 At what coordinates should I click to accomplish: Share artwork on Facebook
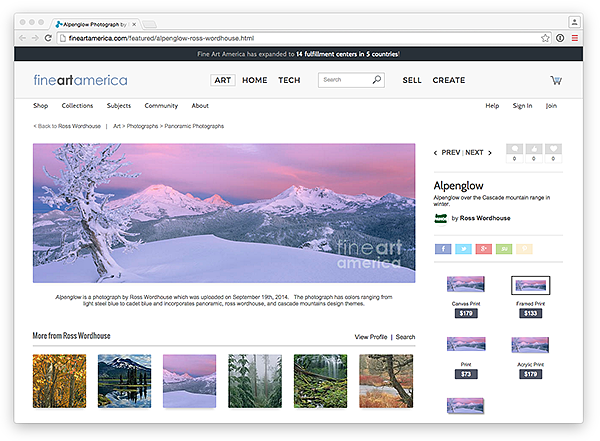[443, 248]
